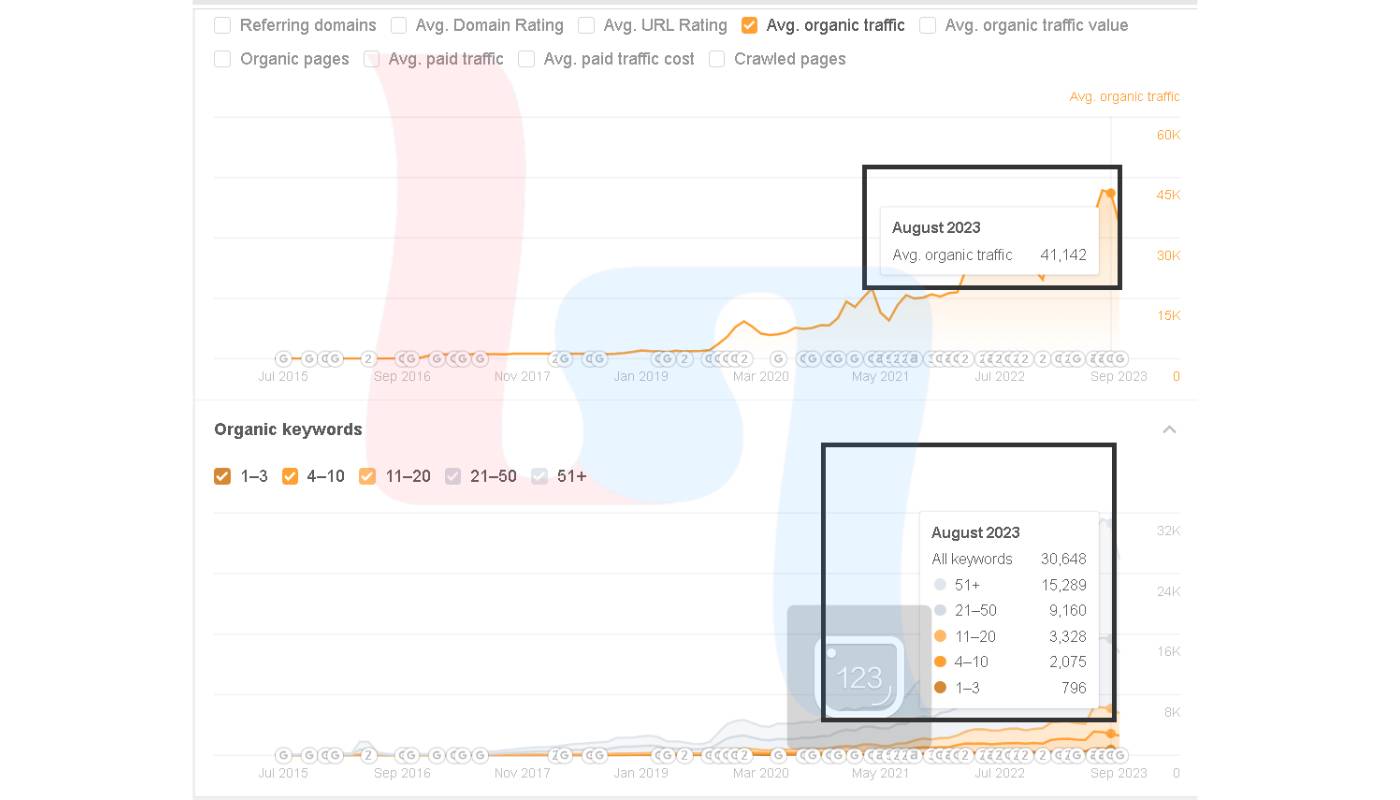The width and height of the screenshot is (1400, 800).
Task: Click the '2' update marker near Sep 2016 on traffic chart
Action: coord(368,358)
